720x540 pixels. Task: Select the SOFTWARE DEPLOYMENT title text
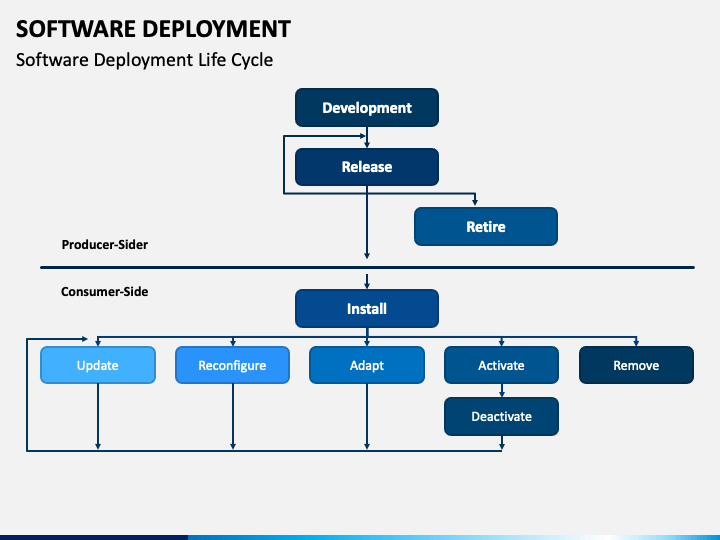pyautogui.click(x=153, y=29)
